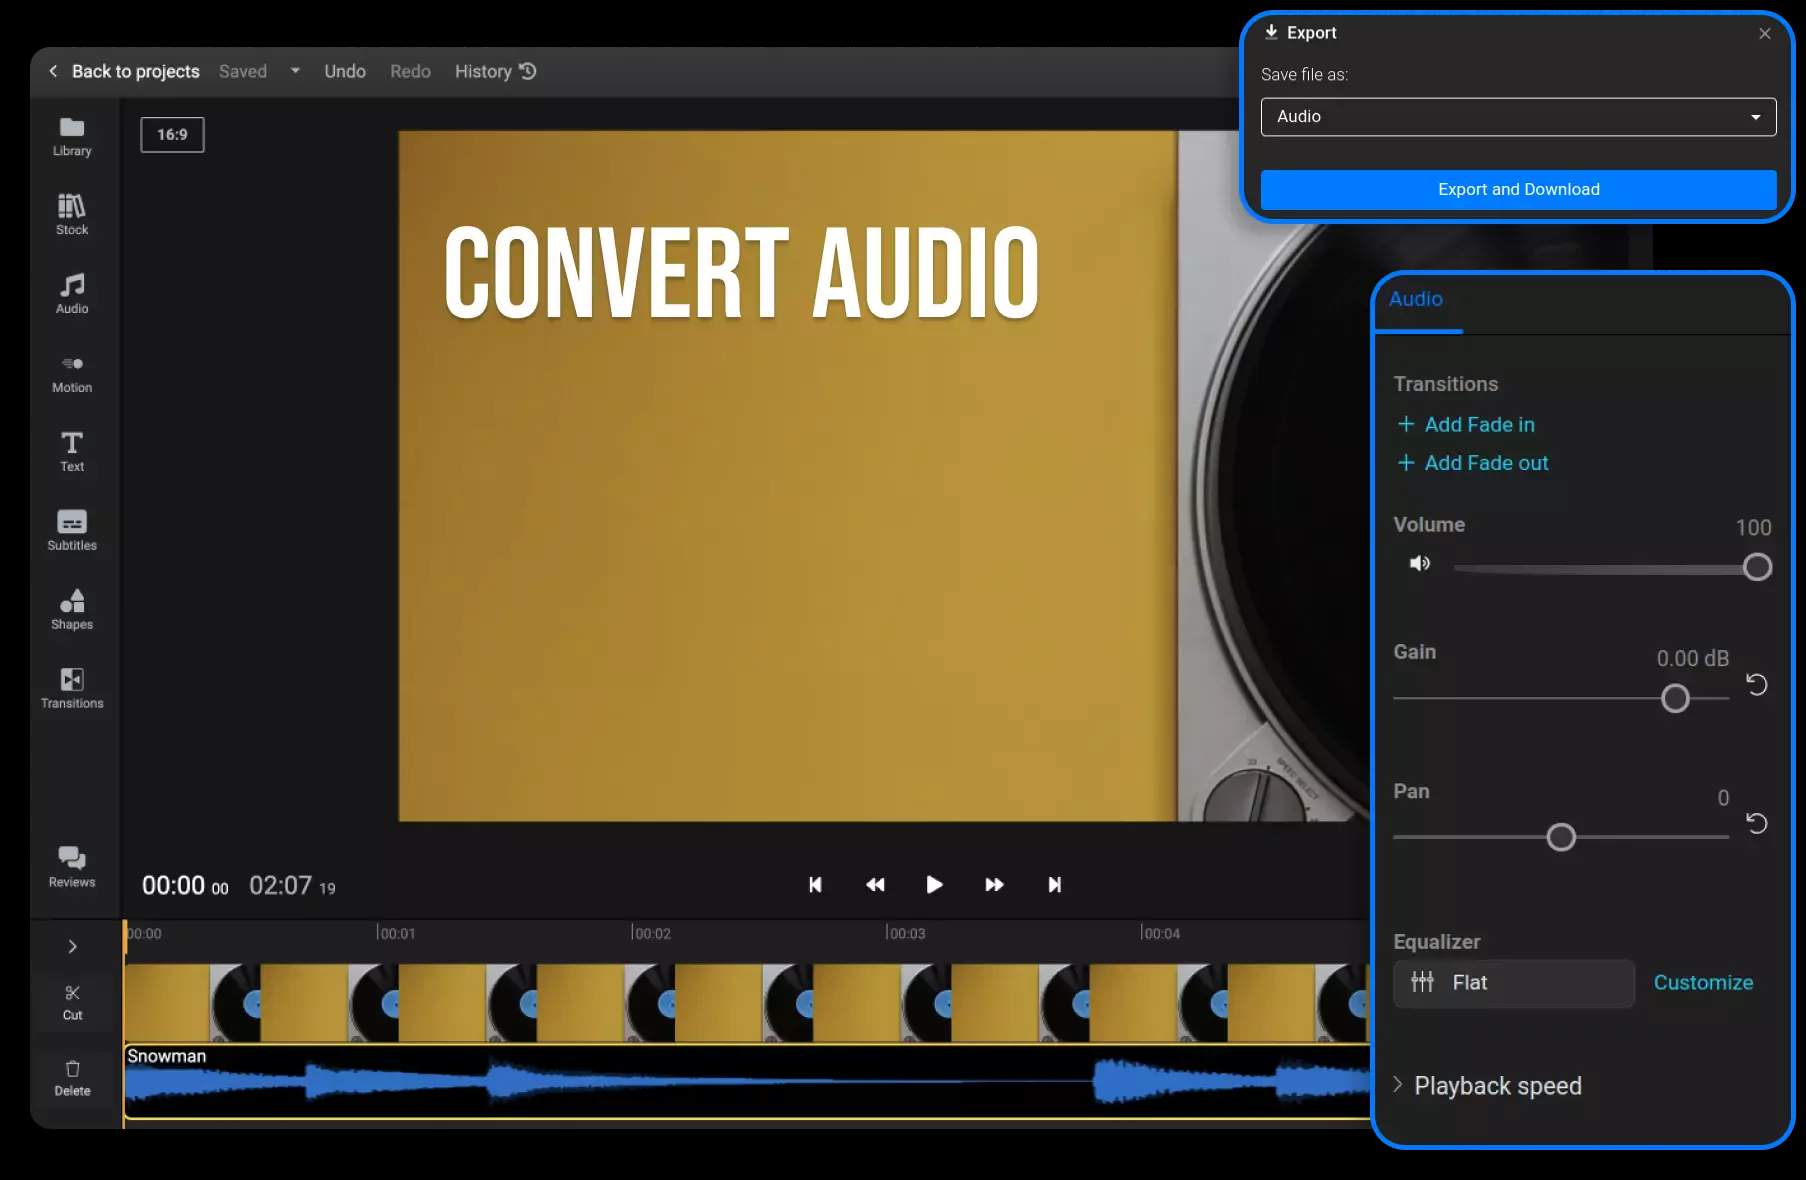The height and width of the screenshot is (1180, 1806).
Task: Open the Subtitles panel
Action: 72,531
